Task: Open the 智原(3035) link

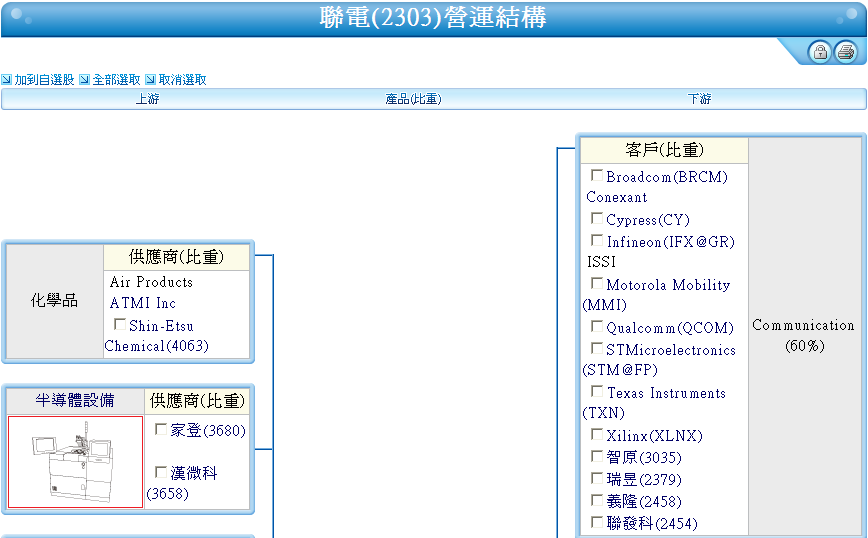Action: click(x=644, y=458)
